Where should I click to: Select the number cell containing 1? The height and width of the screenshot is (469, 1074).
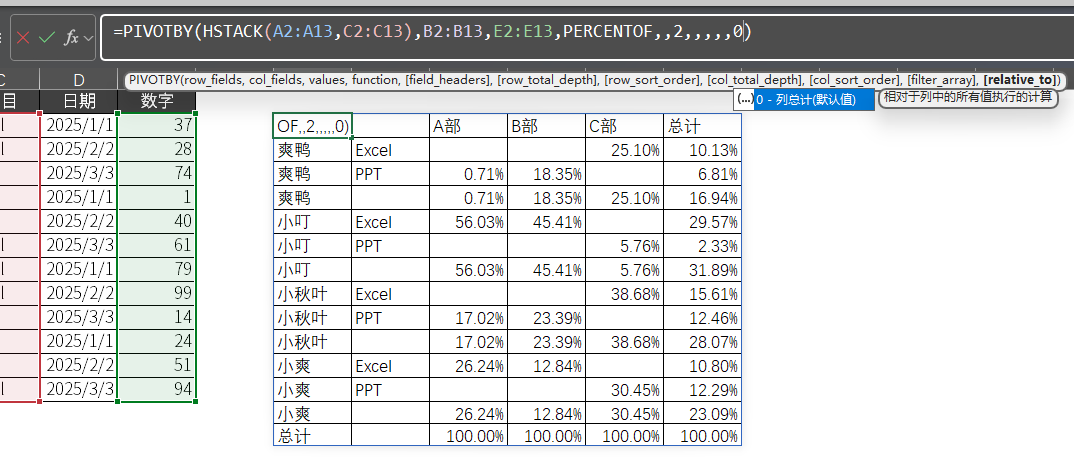click(158, 197)
